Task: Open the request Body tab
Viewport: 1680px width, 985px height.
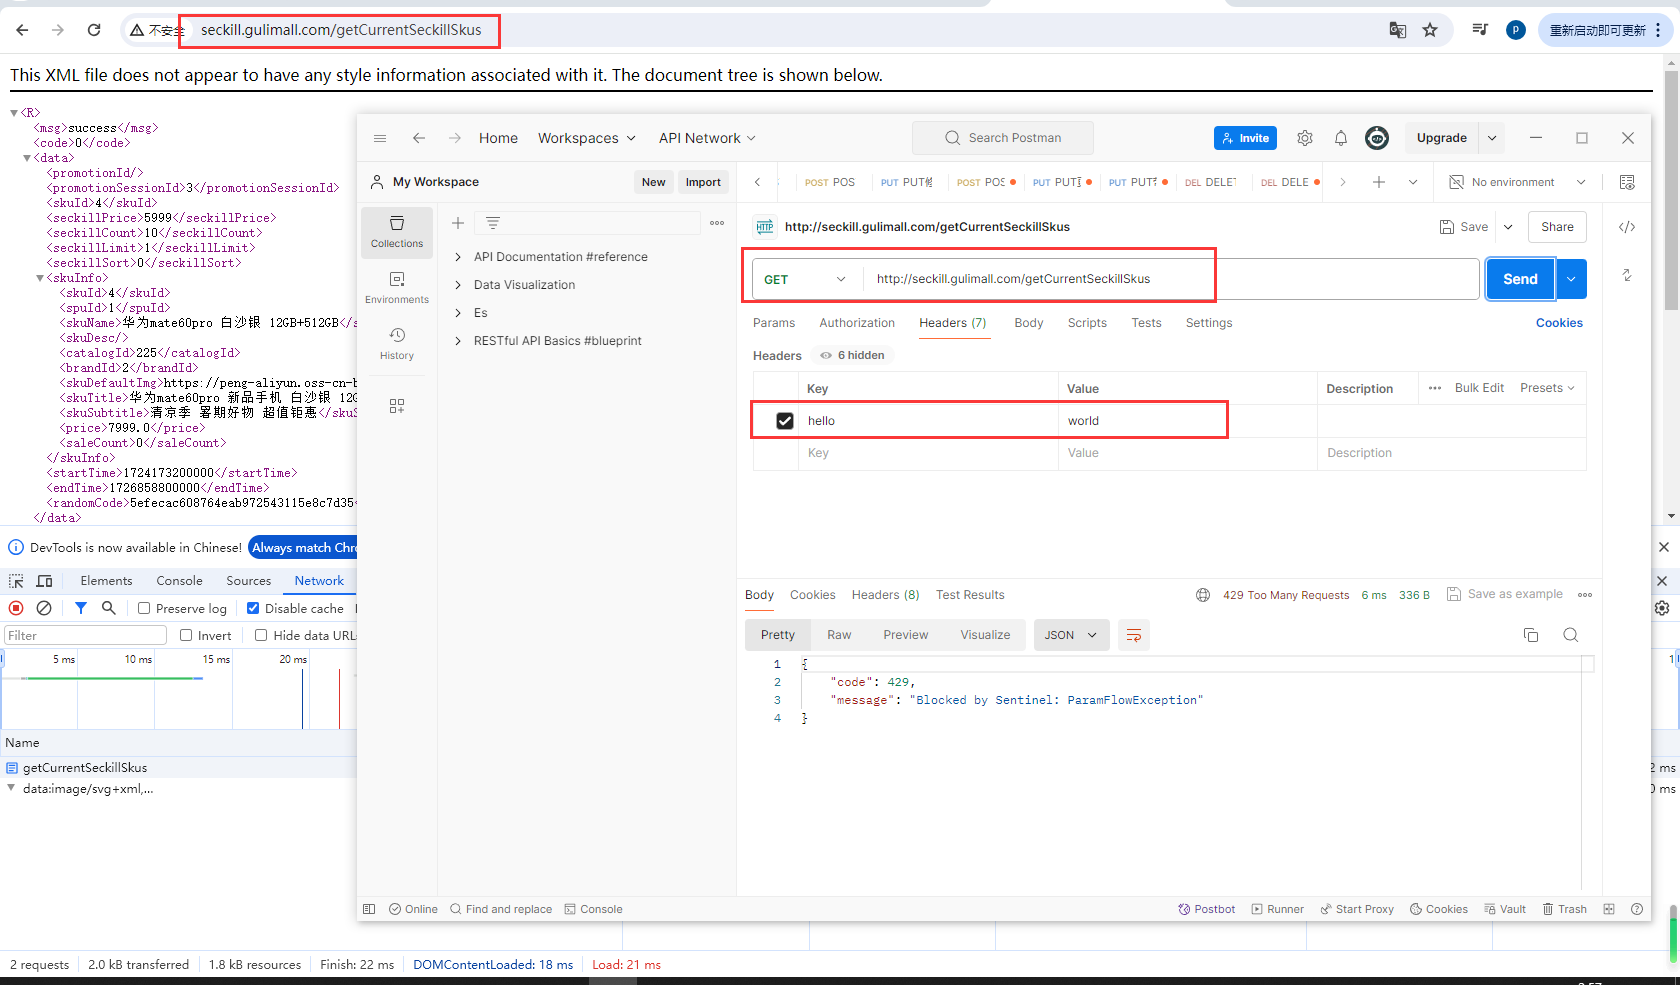Action: point(1028,323)
